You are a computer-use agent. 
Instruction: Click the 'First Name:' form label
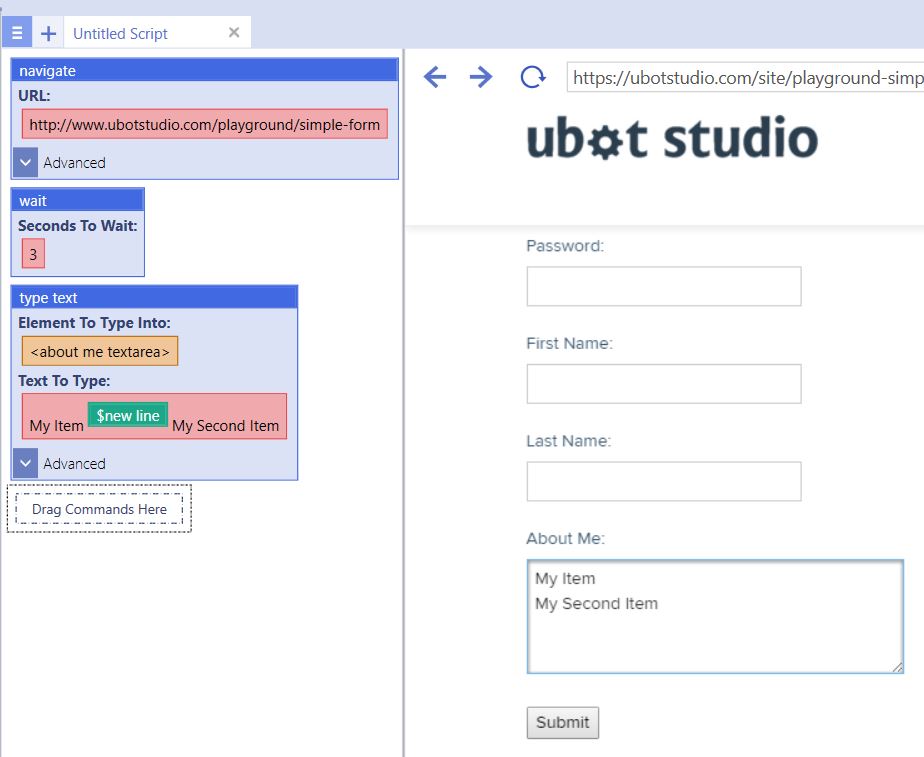coord(569,343)
